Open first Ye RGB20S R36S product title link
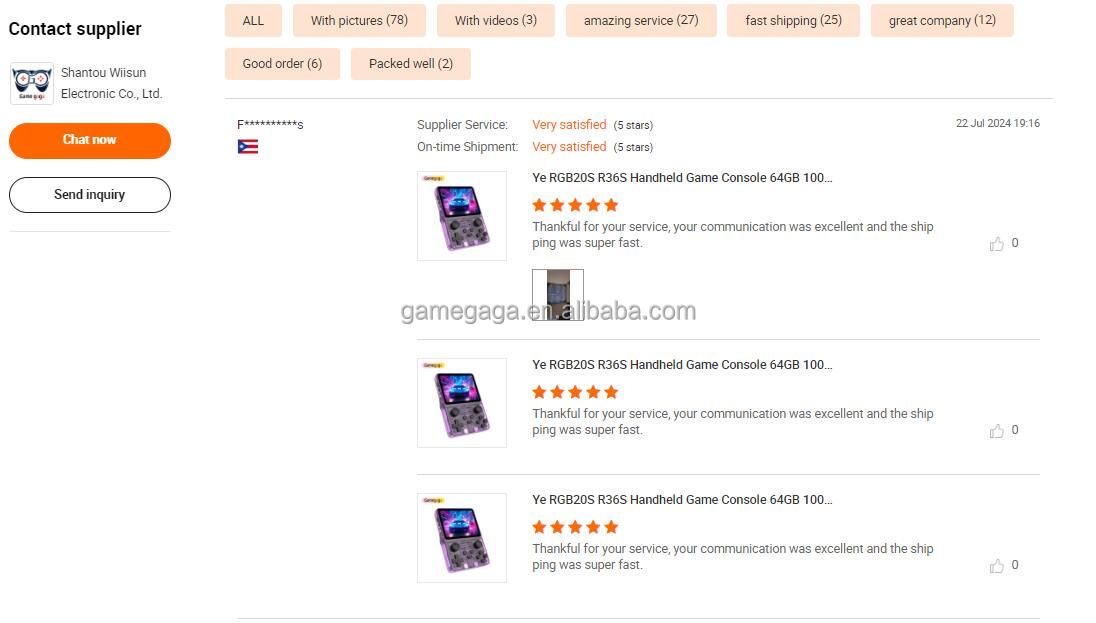This screenshot has width=1096, height=623. [682, 178]
